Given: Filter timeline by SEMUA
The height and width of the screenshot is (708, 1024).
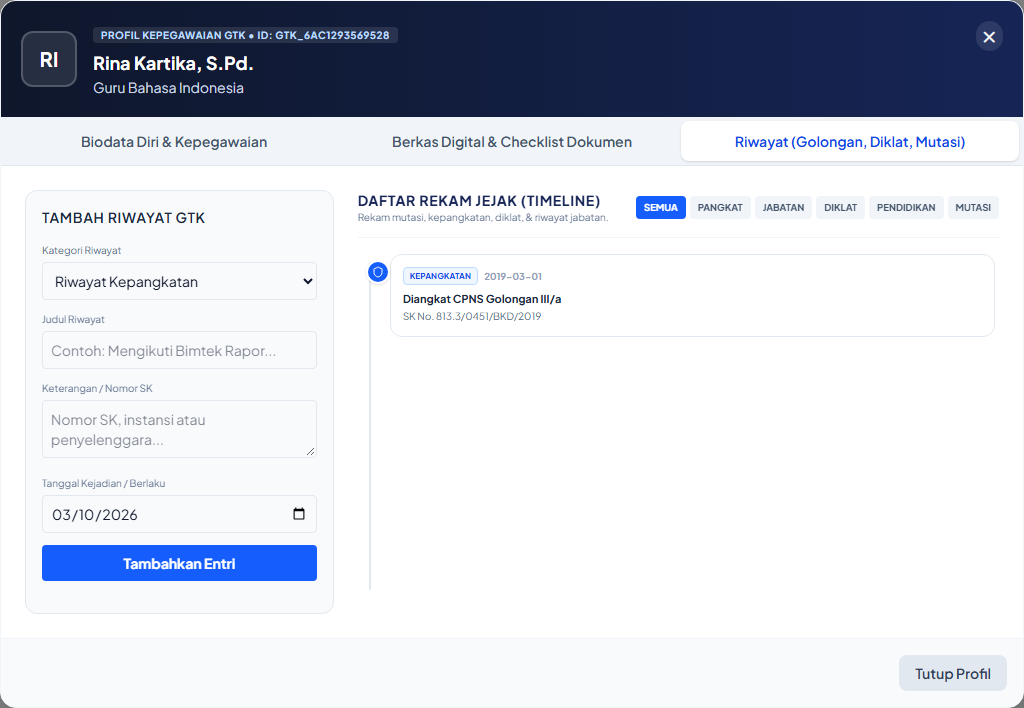Looking at the screenshot, I should point(660,208).
